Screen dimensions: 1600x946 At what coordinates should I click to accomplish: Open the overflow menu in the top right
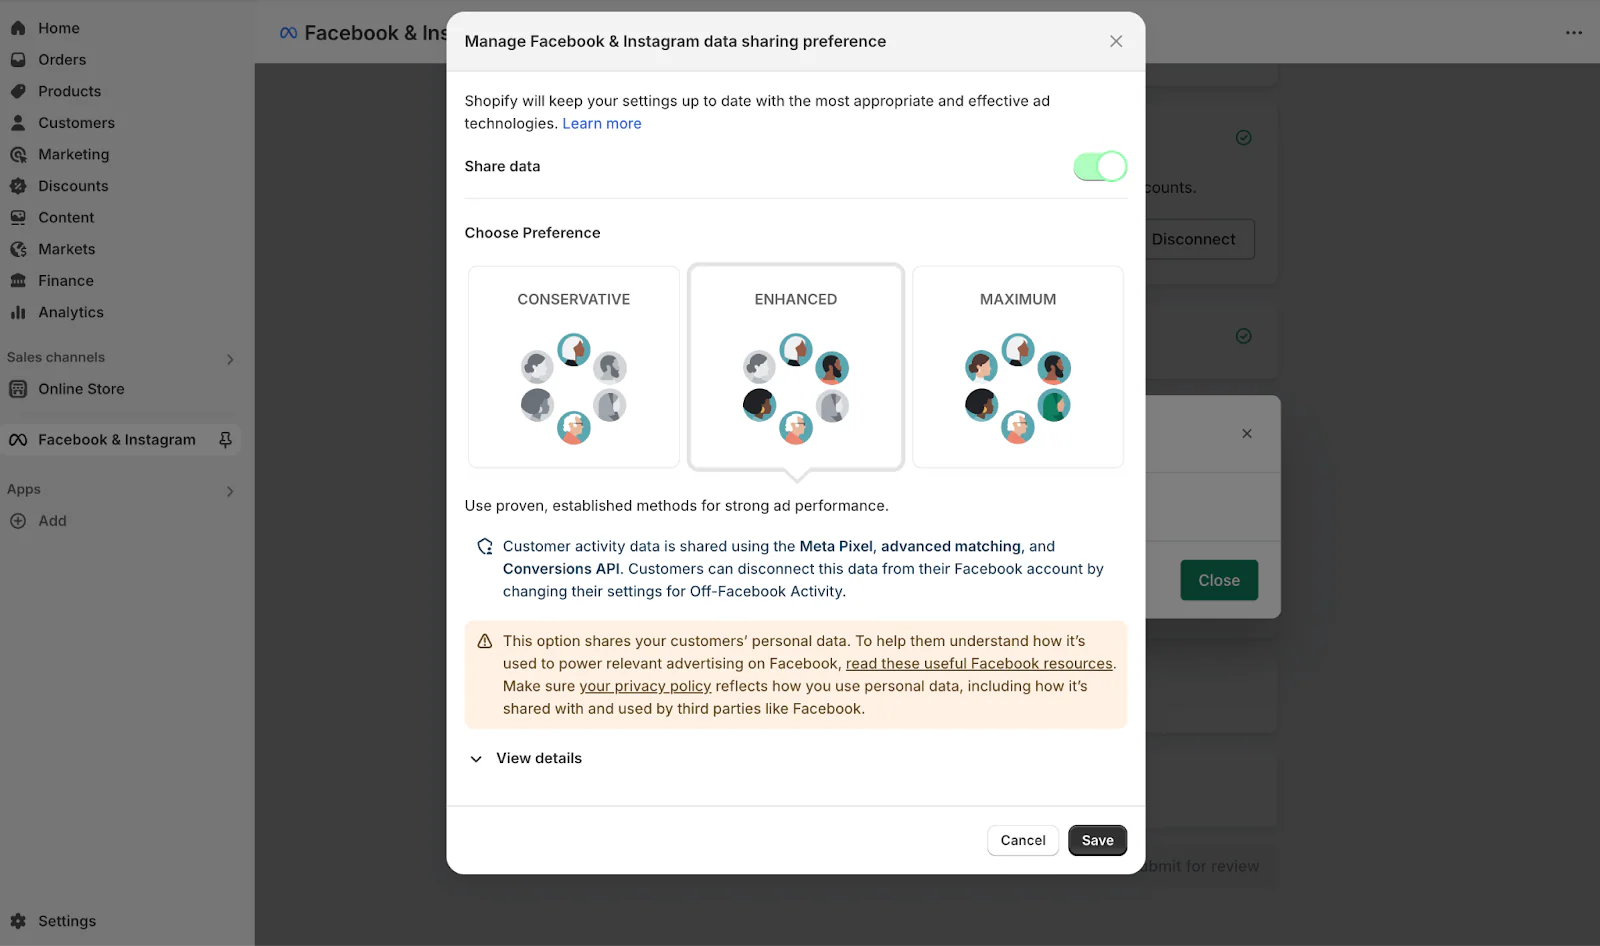tap(1574, 32)
